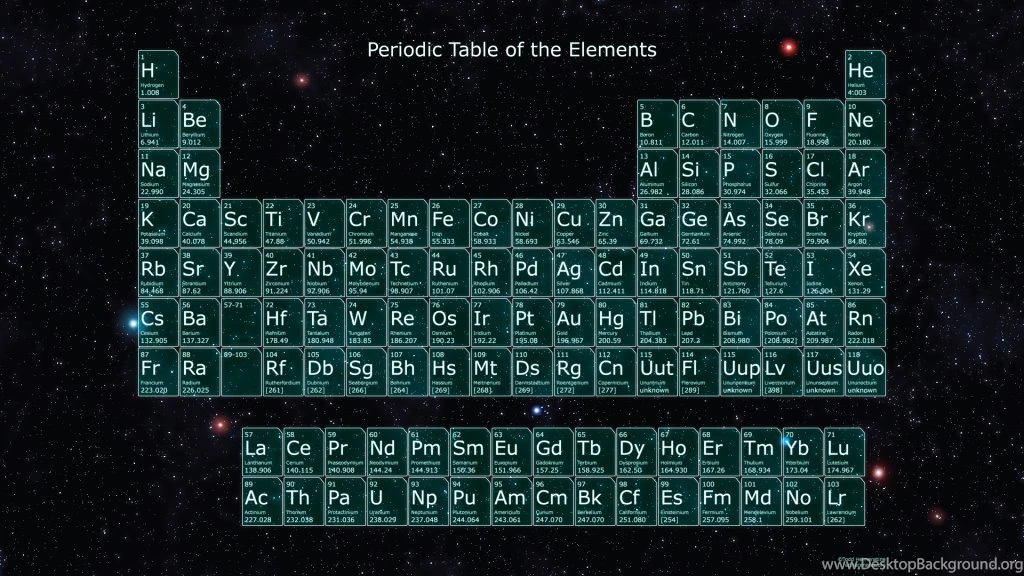
Task: Select the Helium (He) element tile
Action: 865,74
